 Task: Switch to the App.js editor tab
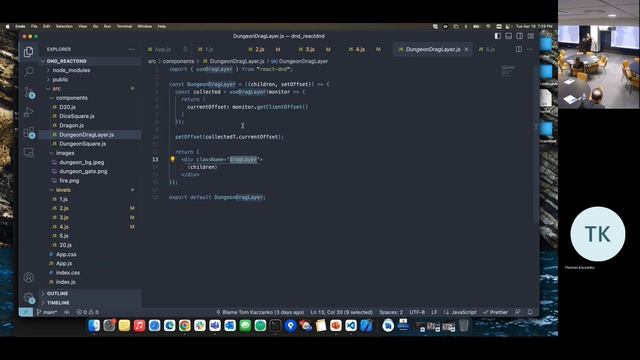167,49
